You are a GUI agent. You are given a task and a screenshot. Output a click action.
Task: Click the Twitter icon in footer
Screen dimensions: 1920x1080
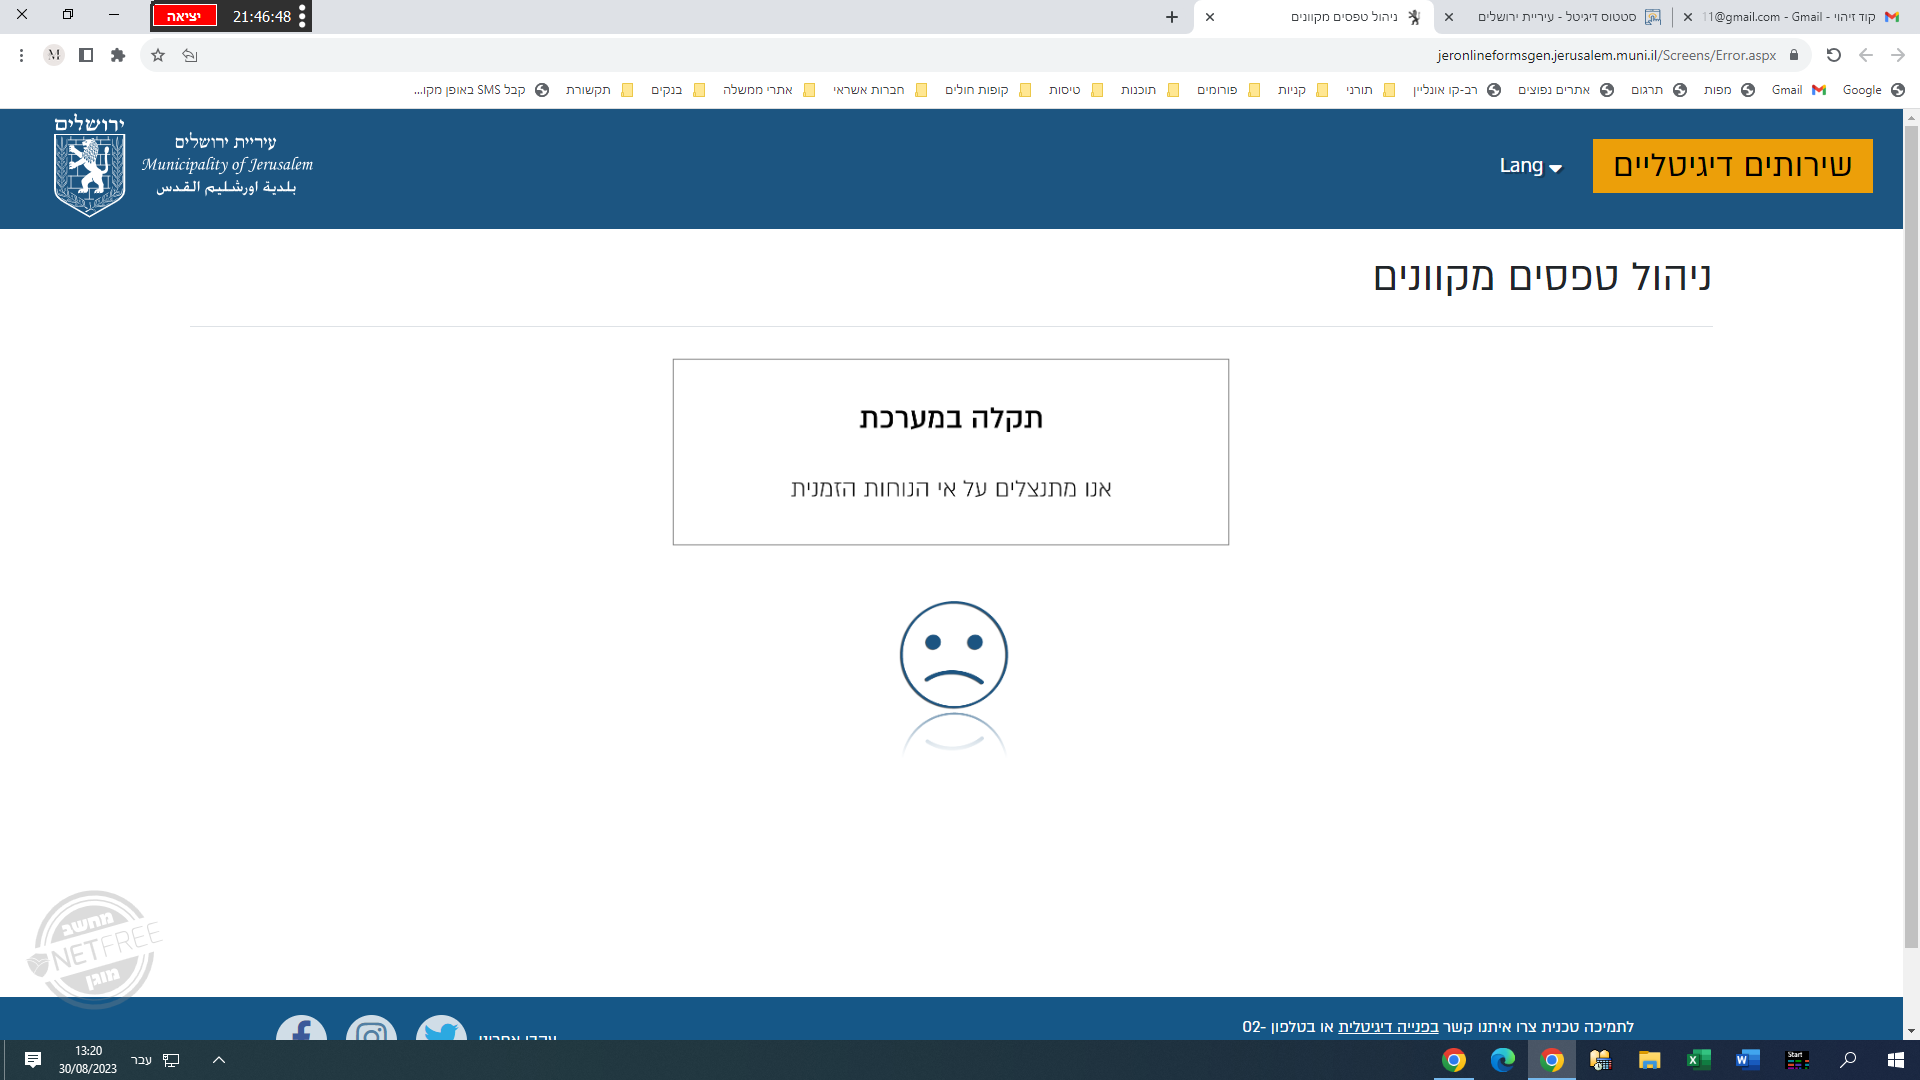[441, 1030]
